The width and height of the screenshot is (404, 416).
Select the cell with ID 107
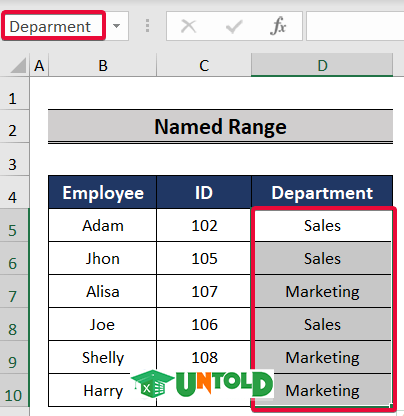(204, 291)
